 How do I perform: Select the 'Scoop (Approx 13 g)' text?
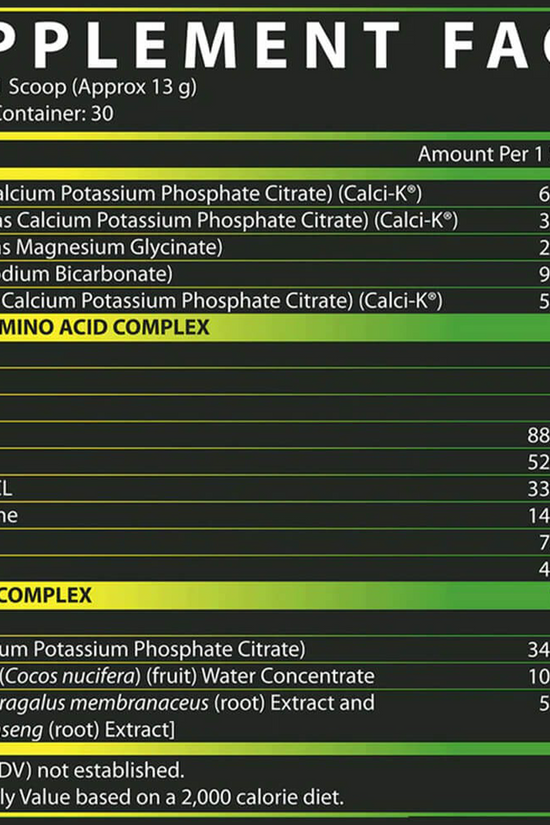click(103, 87)
